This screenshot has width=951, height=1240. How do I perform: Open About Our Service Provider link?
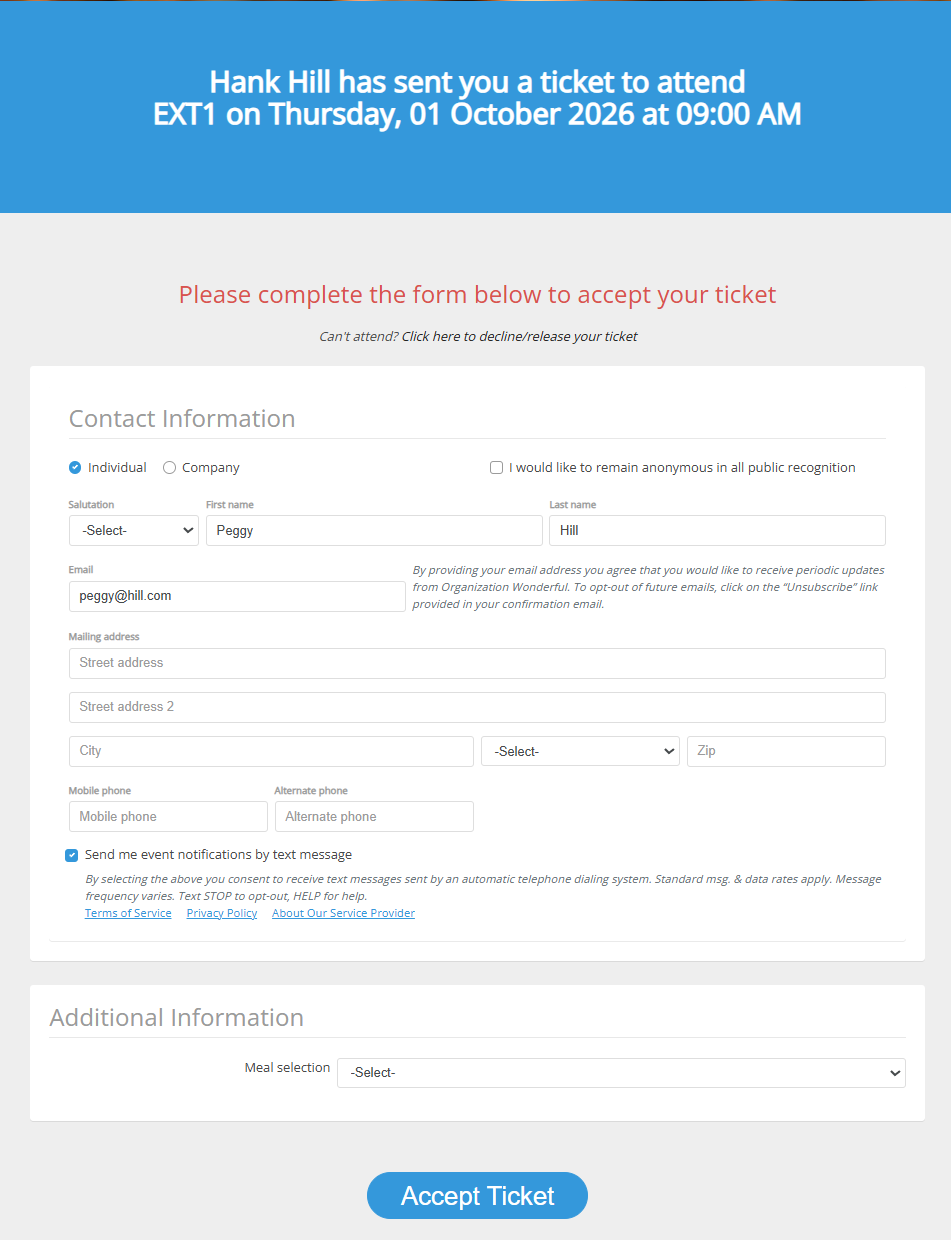tap(343, 913)
